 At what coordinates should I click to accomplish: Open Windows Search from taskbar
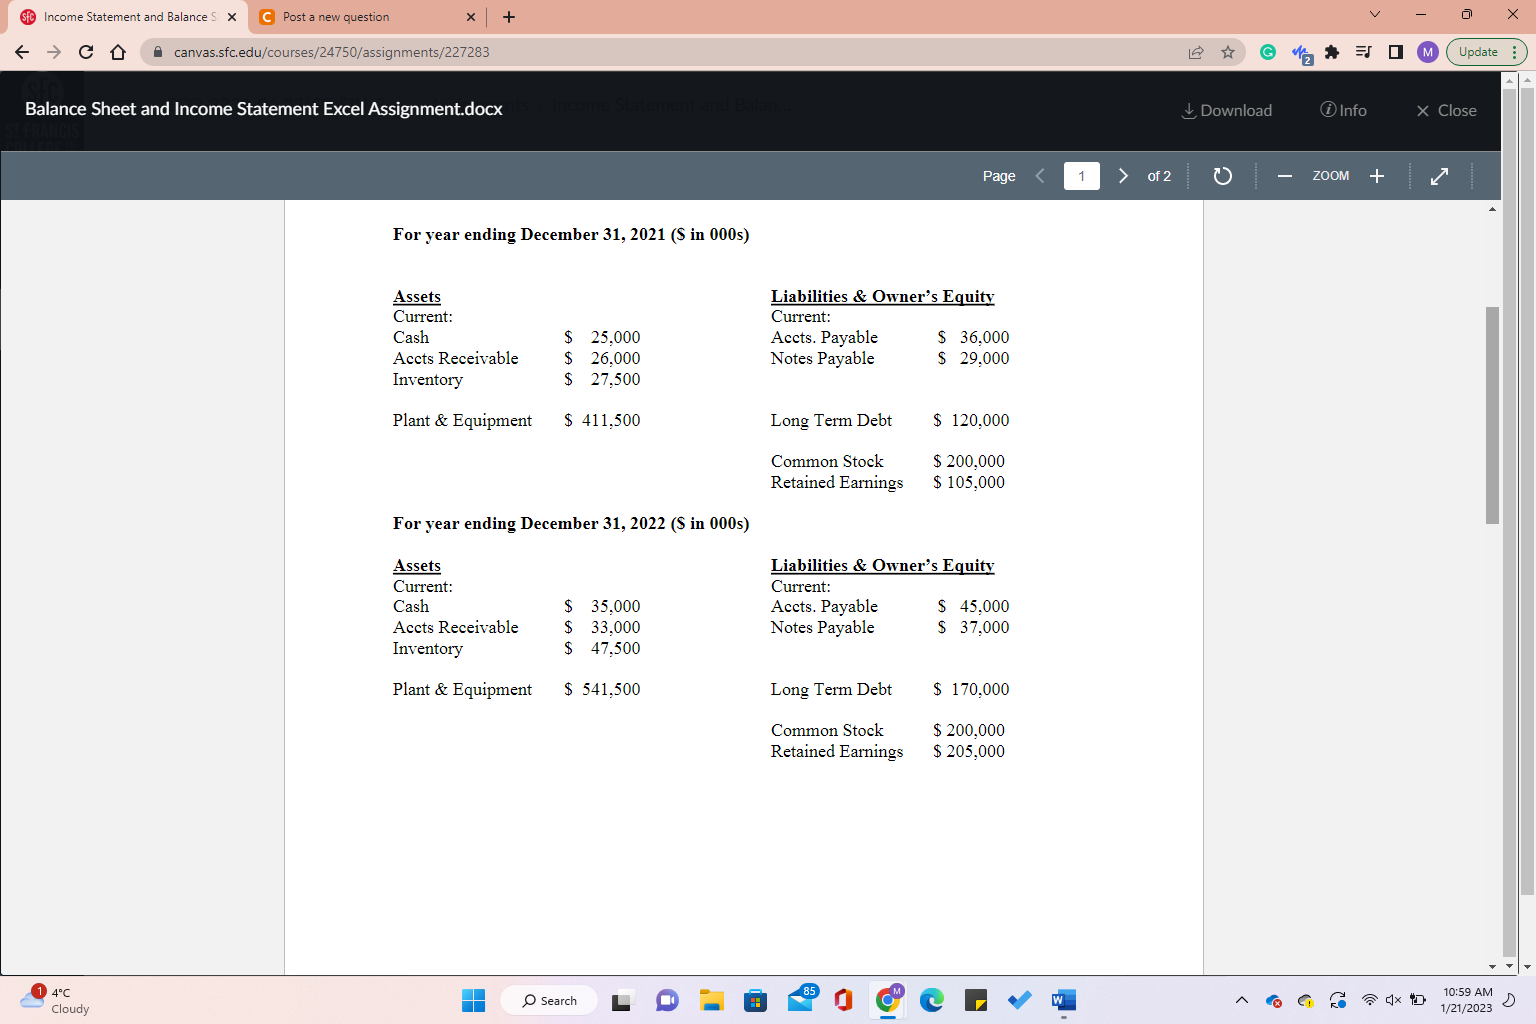pyautogui.click(x=549, y=1000)
